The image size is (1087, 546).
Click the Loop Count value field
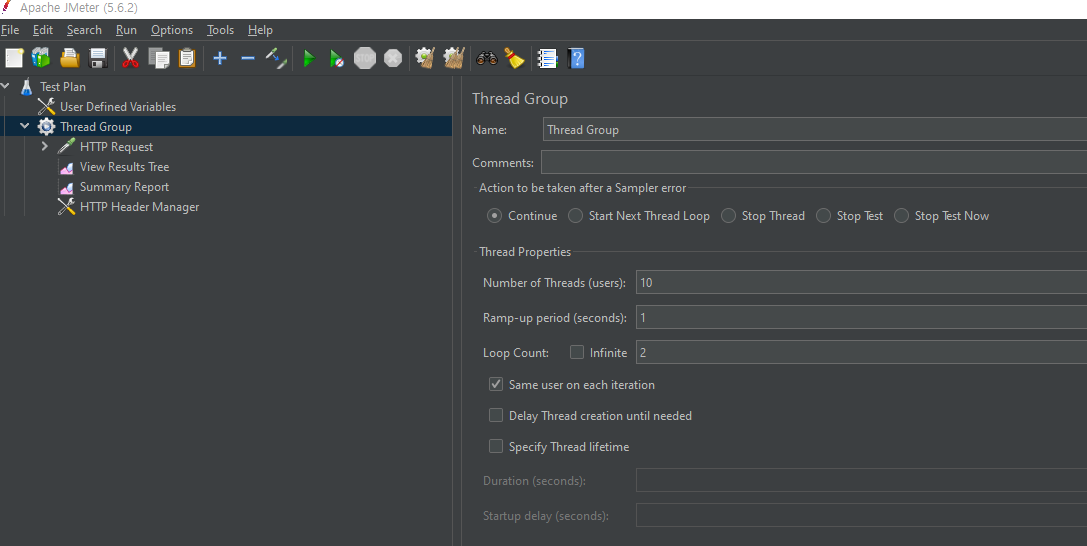pos(861,352)
